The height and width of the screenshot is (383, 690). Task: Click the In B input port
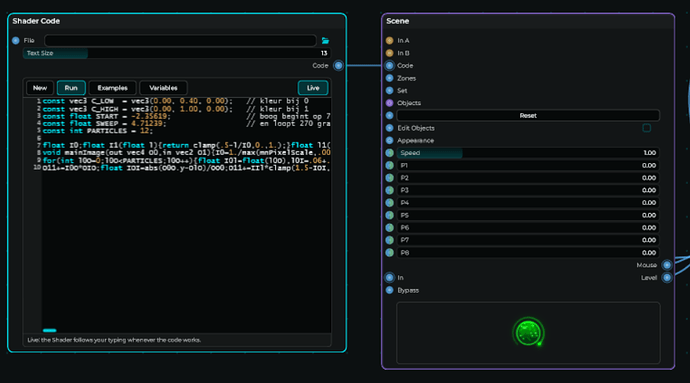(389, 53)
